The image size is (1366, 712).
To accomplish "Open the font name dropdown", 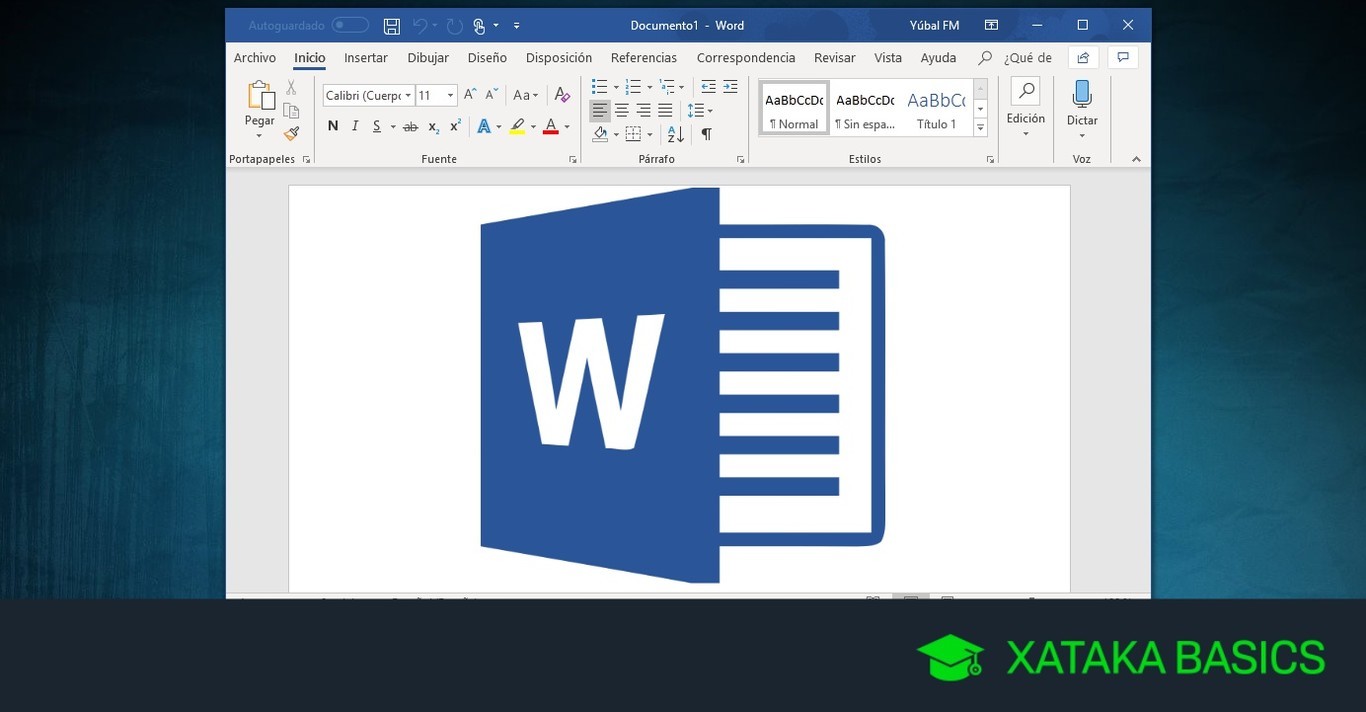I will [408, 96].
